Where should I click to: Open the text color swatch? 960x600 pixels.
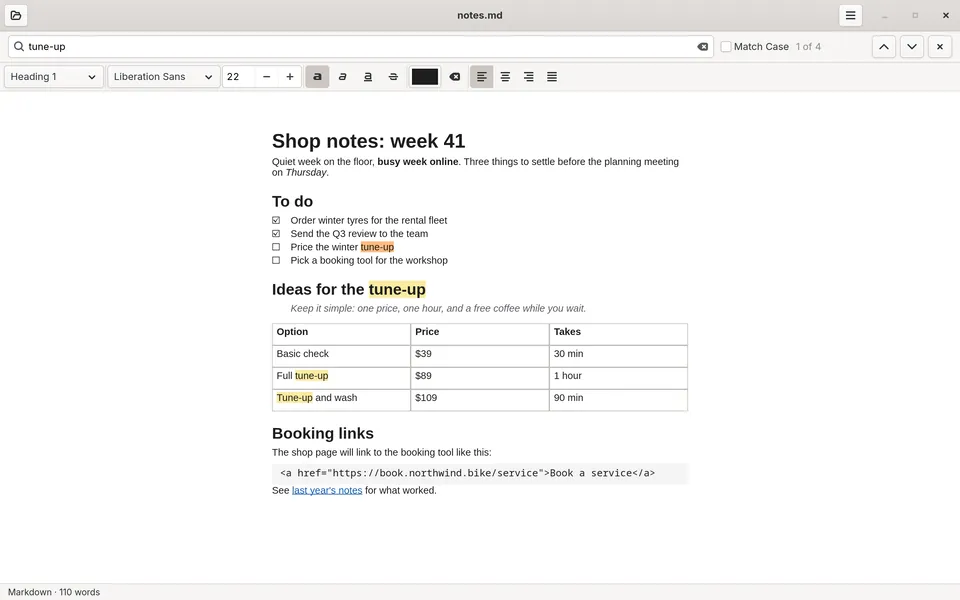(x=424, y=77)
